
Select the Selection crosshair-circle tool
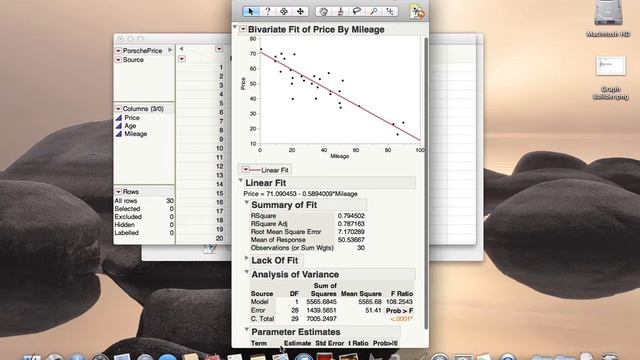pos(284,11)
